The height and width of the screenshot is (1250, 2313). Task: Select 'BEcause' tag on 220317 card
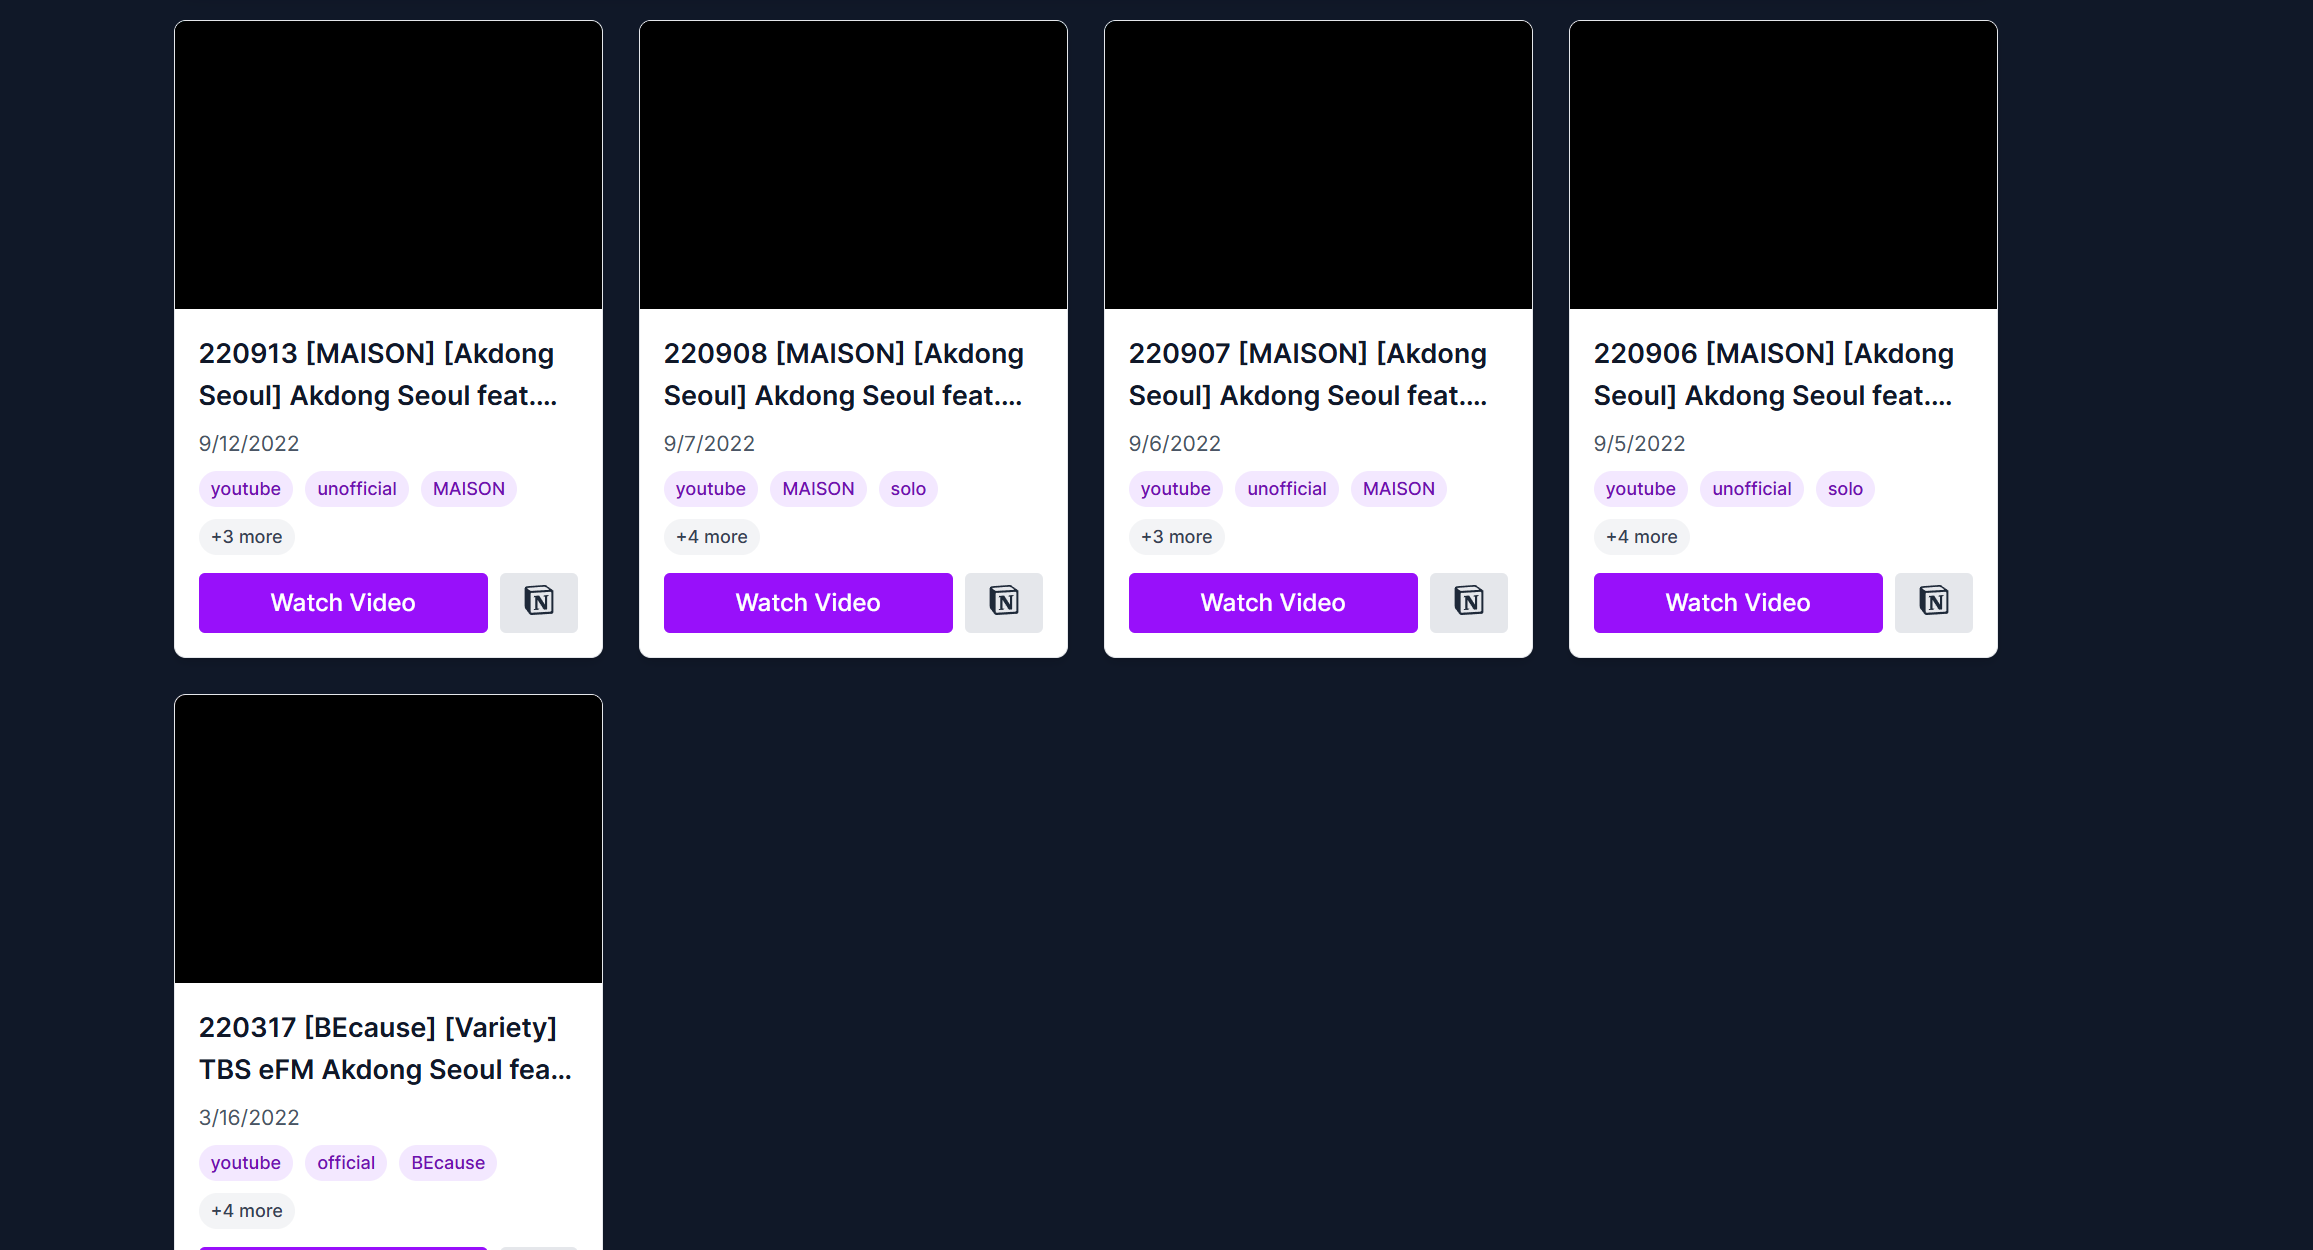coord(448,1163)
